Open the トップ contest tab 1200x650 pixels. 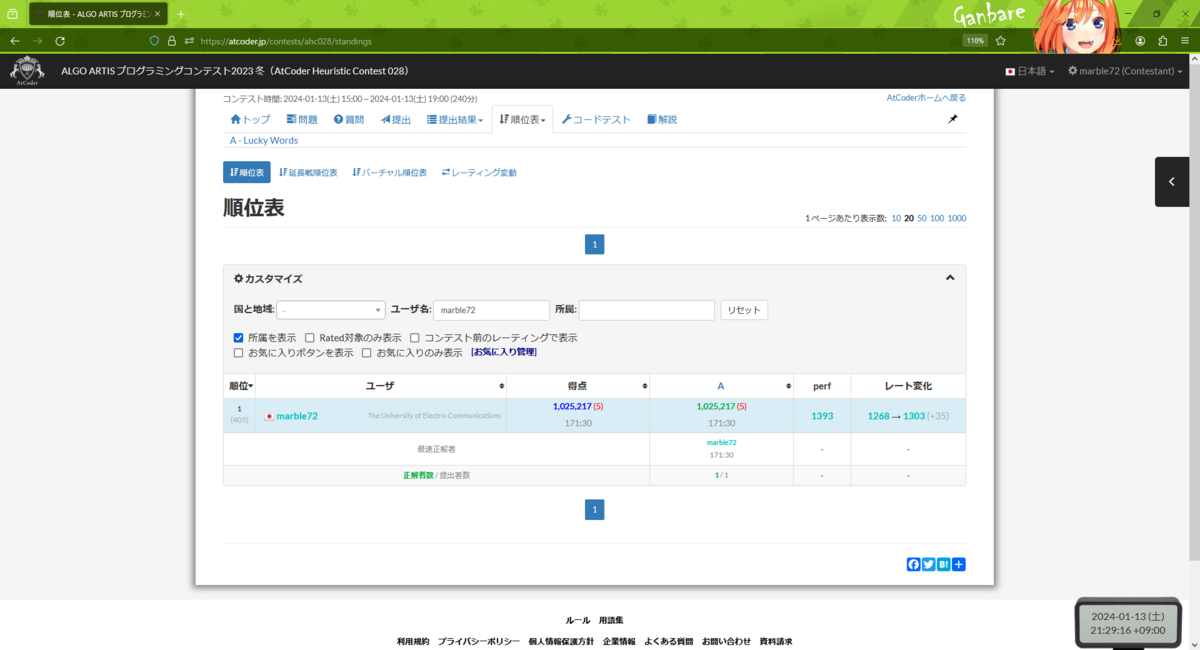tap(250, 119)
